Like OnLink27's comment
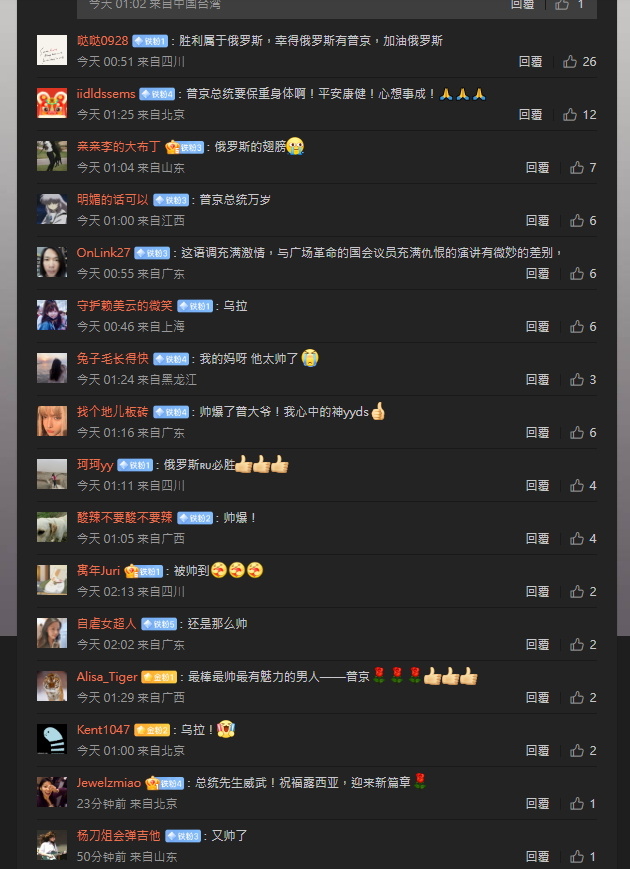The image size is (630, 869). (577, 273)
